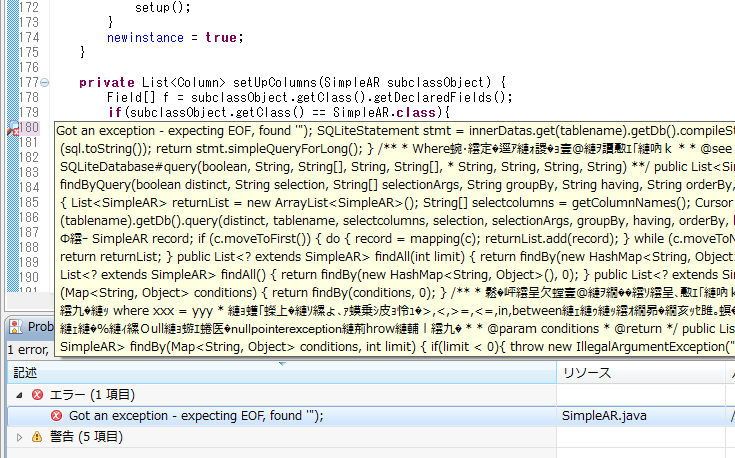Open the Problems view tab
Viewport: 735px width, 458px height.
[x=31, y=326]
